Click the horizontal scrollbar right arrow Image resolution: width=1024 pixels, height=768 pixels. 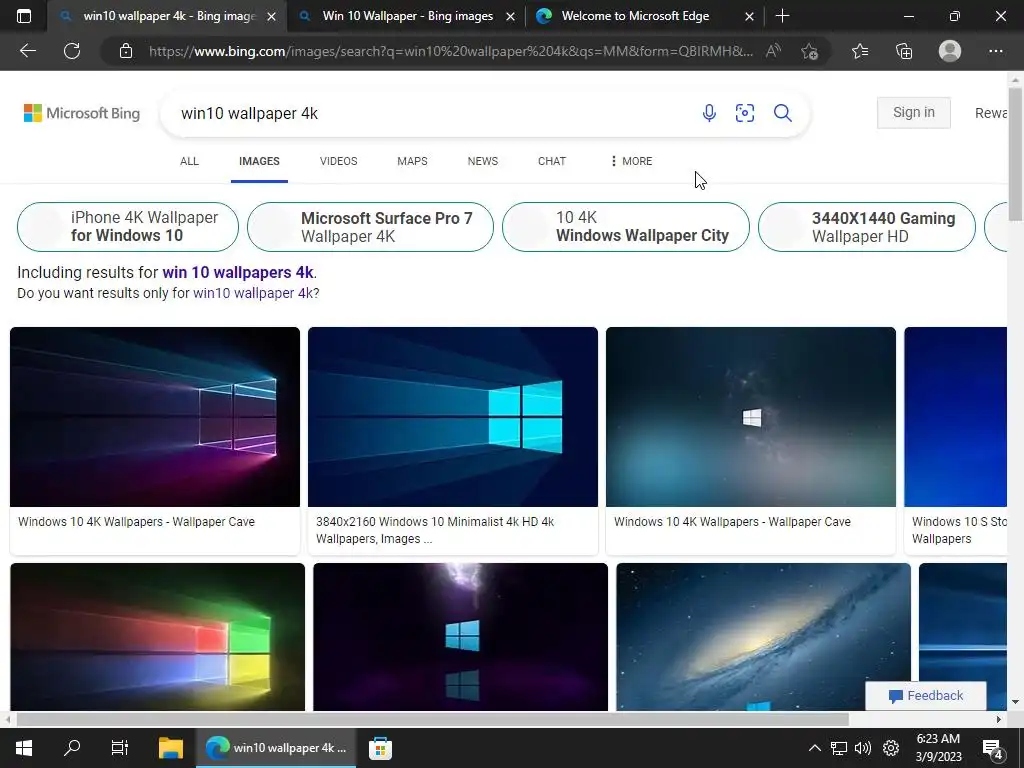click(999, 720)
